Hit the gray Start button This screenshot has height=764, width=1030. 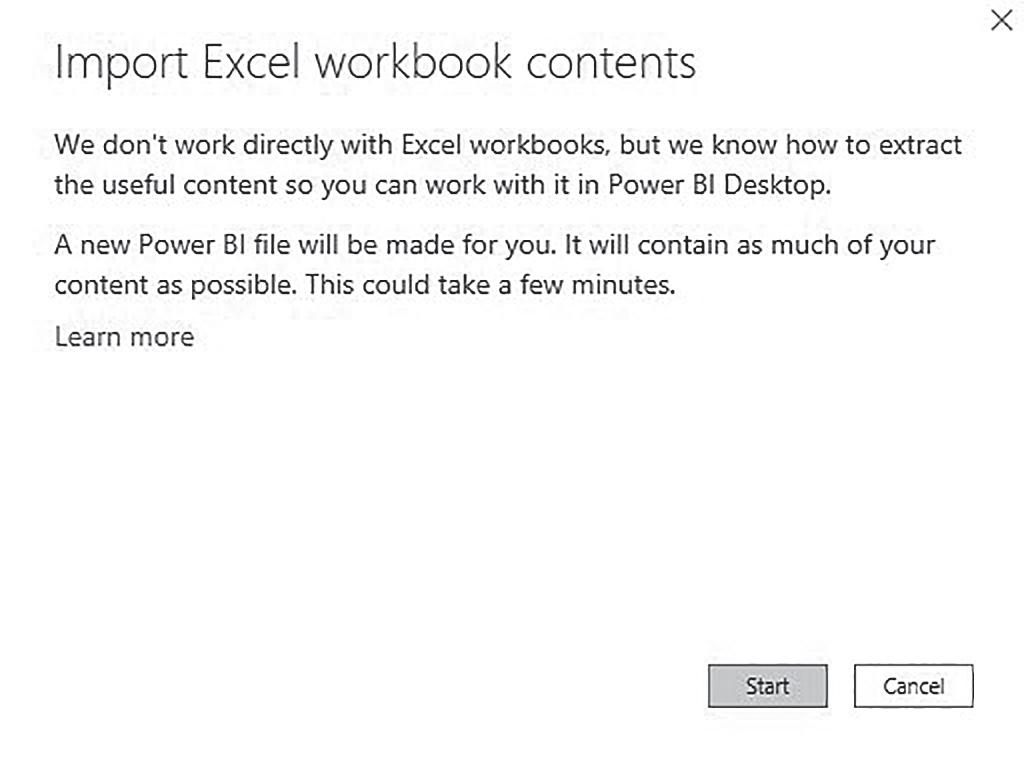point(767,686)
